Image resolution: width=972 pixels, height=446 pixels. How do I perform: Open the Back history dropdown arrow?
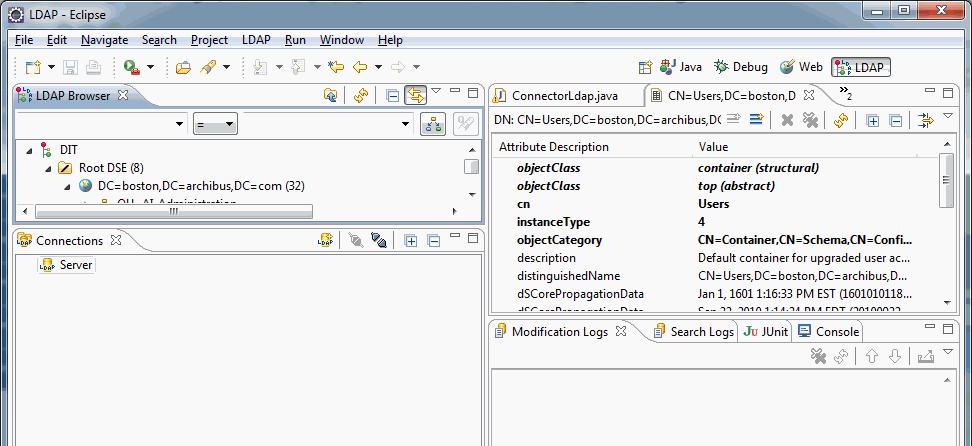point(378,67)
